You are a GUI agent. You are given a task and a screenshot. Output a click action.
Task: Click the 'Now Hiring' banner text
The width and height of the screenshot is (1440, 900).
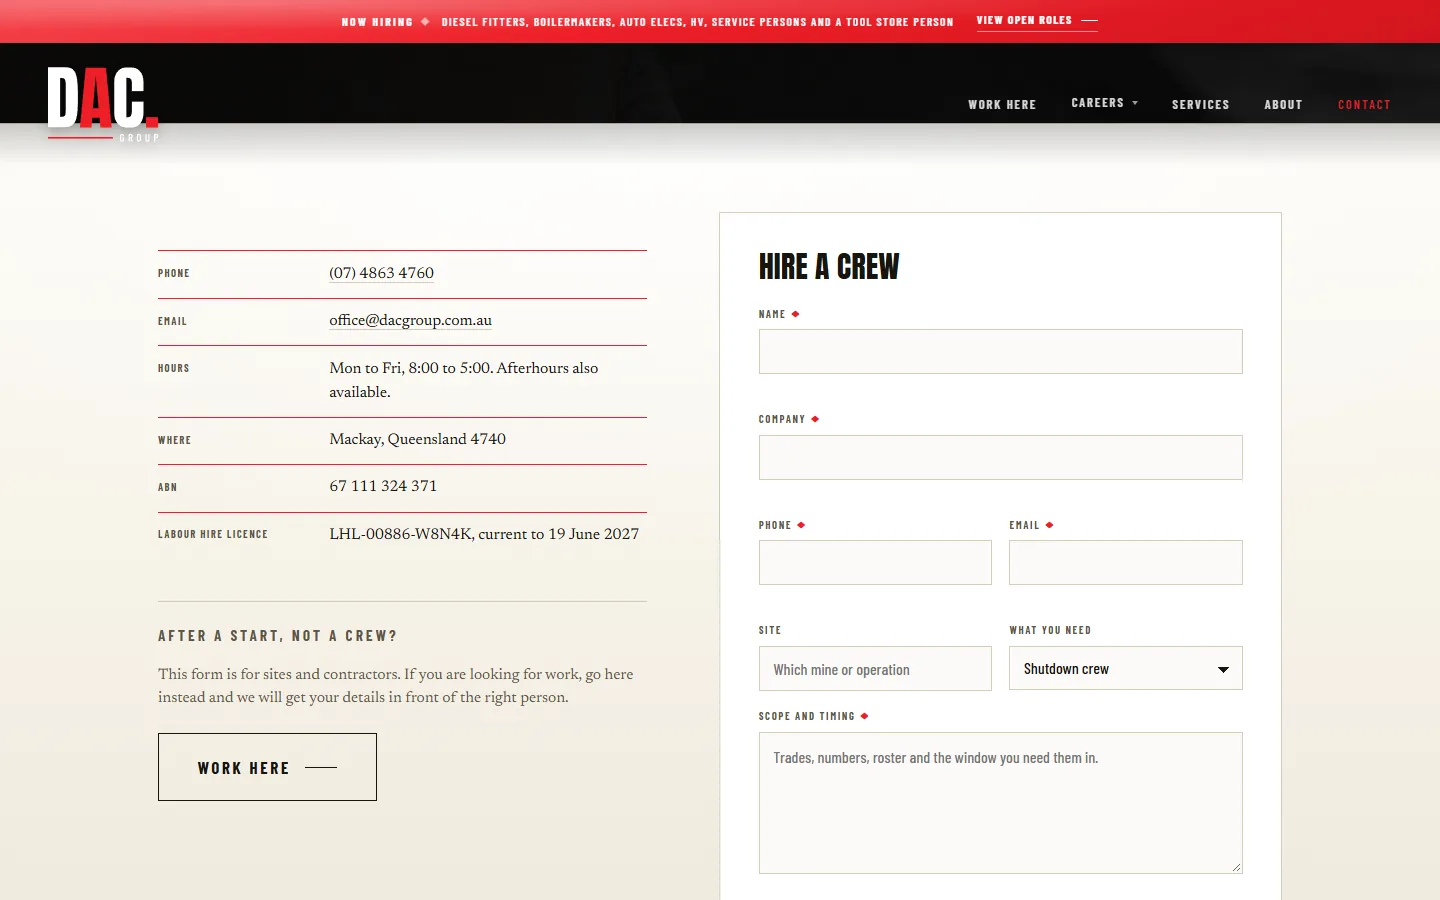[x=377, y=22]
